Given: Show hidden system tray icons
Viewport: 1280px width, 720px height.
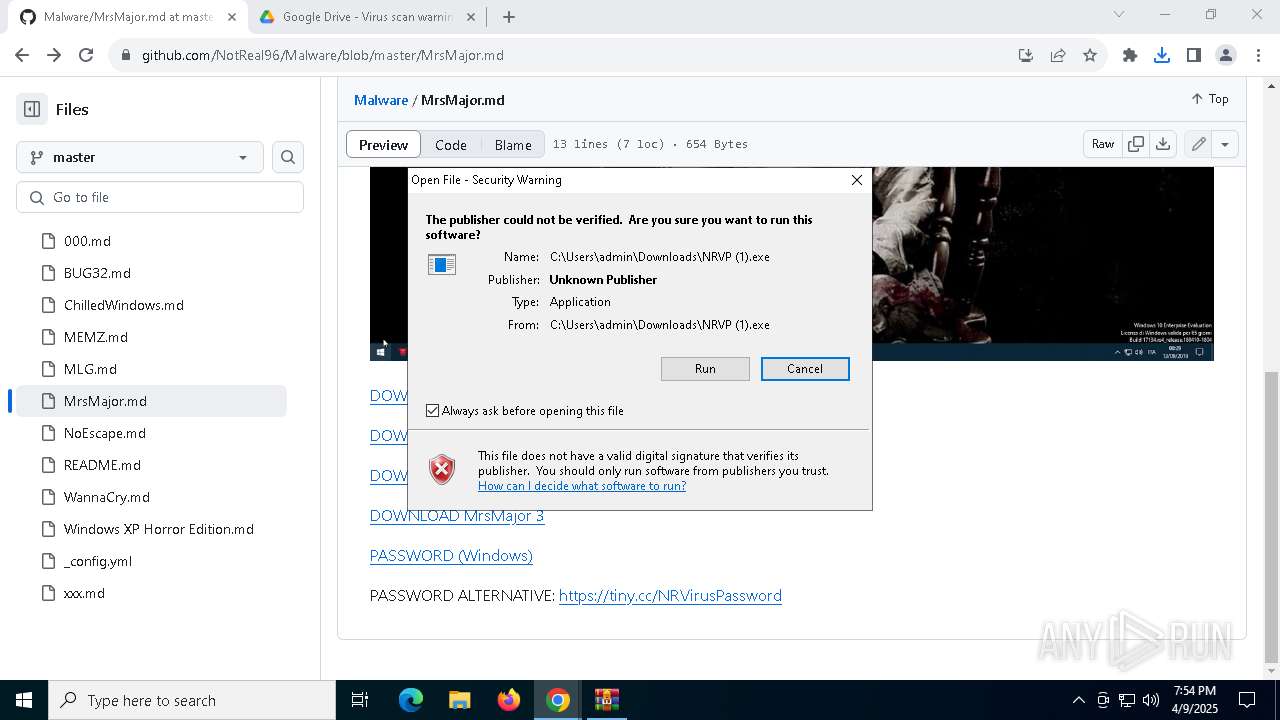Looking at the screenshot, I should coord(1078,700).
